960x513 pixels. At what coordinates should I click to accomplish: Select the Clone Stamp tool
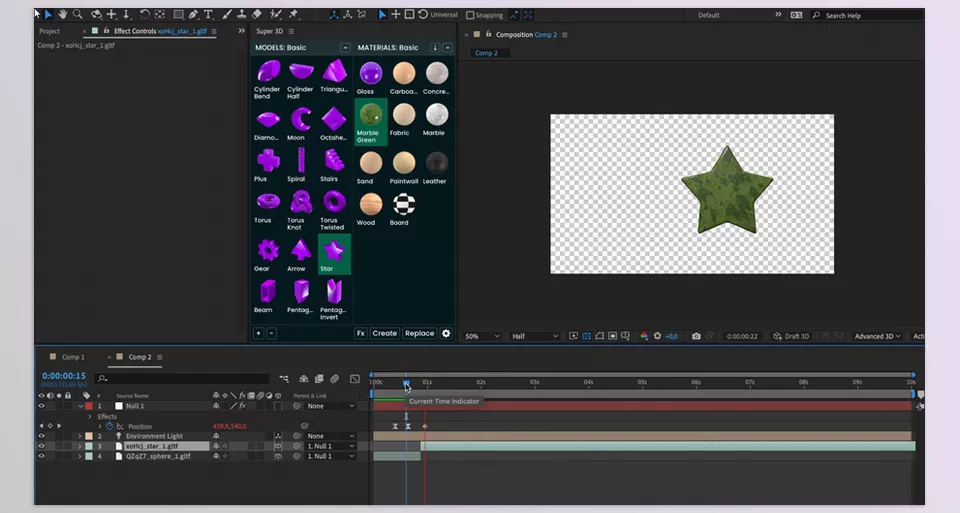tap(242, 14)
